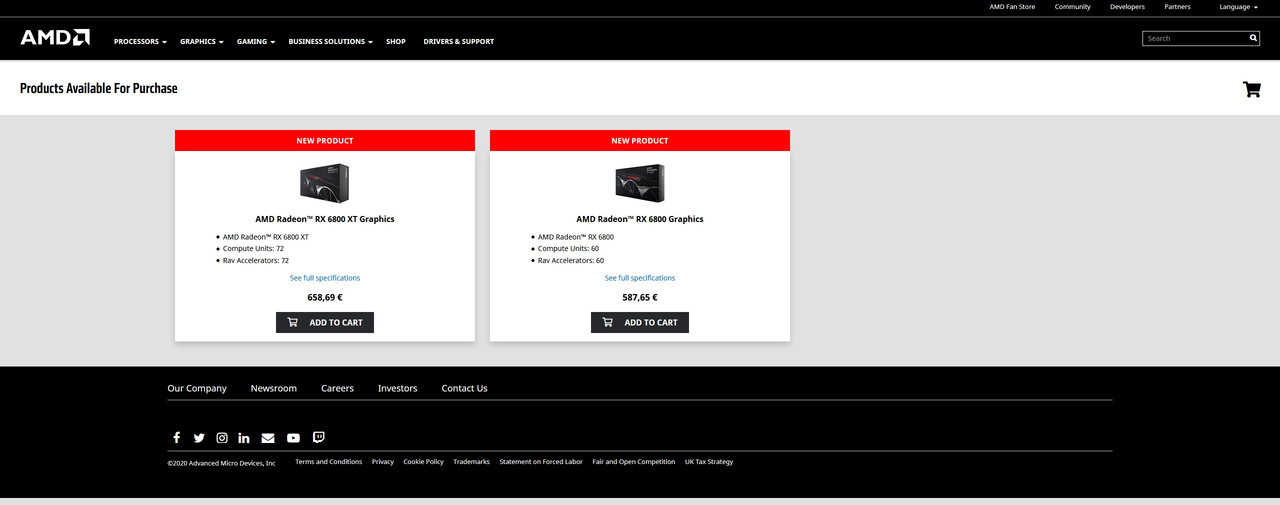Expand the Gaming menu

pos(256,42)
